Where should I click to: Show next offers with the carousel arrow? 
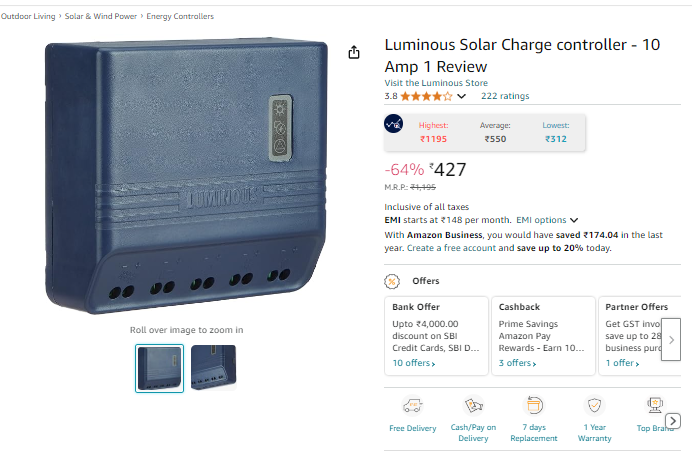coord(671,340)
